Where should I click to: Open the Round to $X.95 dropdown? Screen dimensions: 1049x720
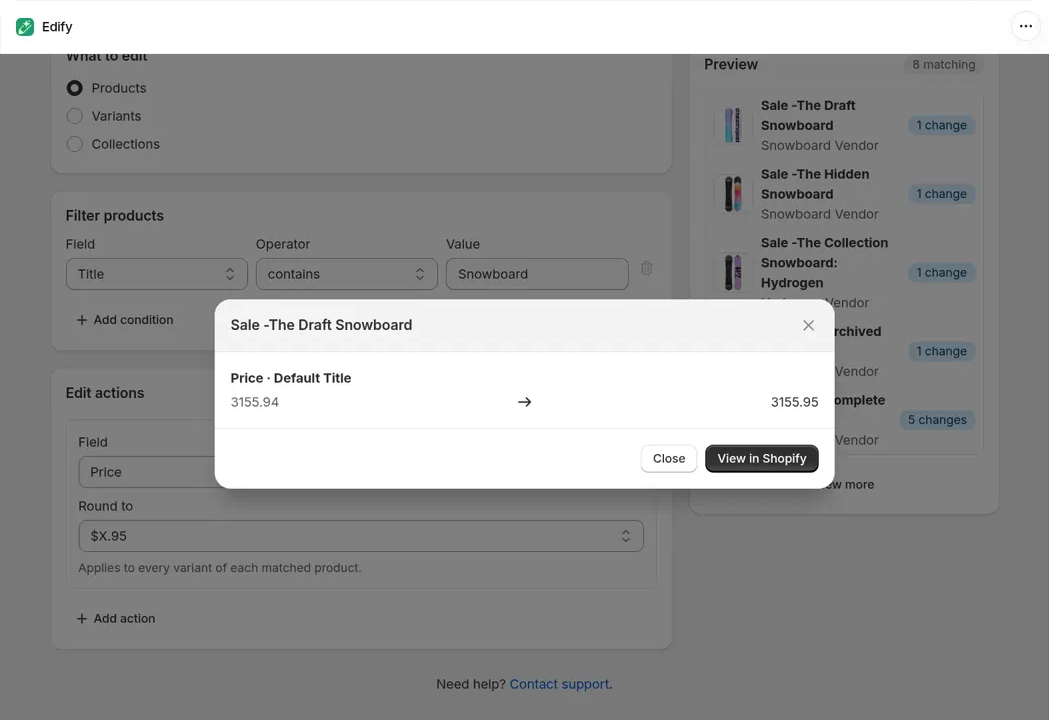[x=361, y=536]
